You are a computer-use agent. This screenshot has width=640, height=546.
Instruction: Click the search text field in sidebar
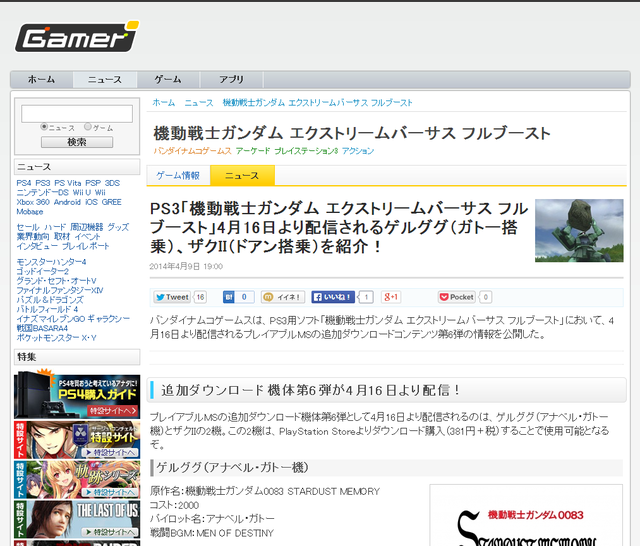[77, 113]
